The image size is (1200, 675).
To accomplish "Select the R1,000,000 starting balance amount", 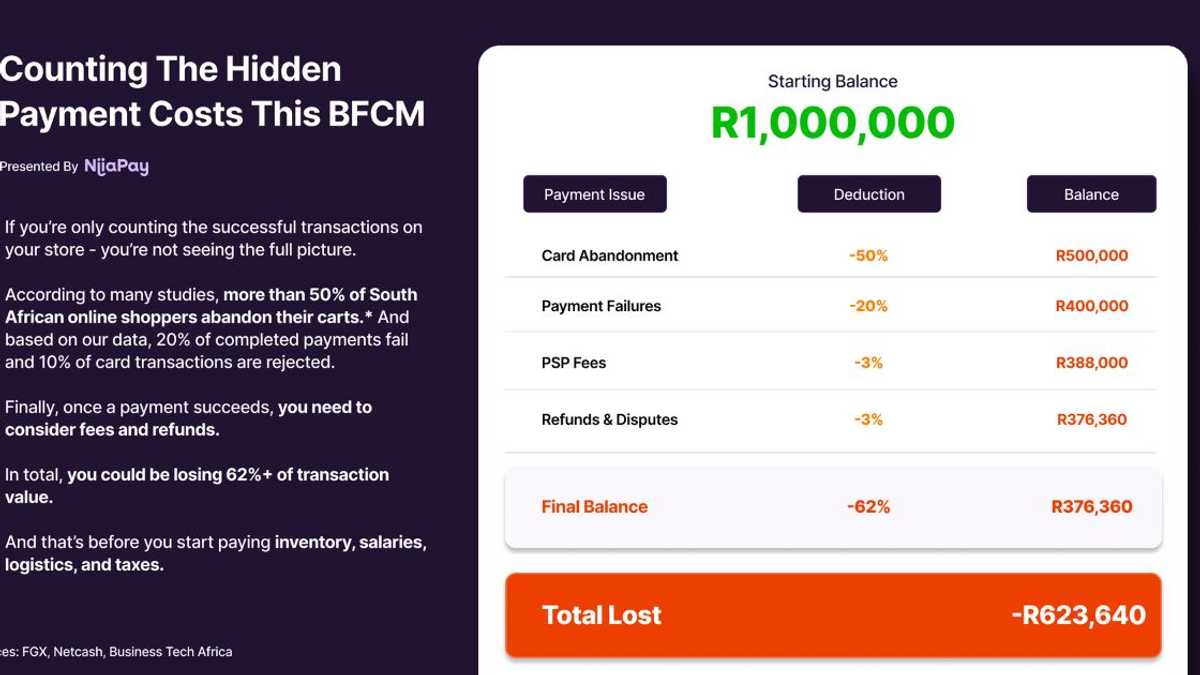I will [832, 123].
